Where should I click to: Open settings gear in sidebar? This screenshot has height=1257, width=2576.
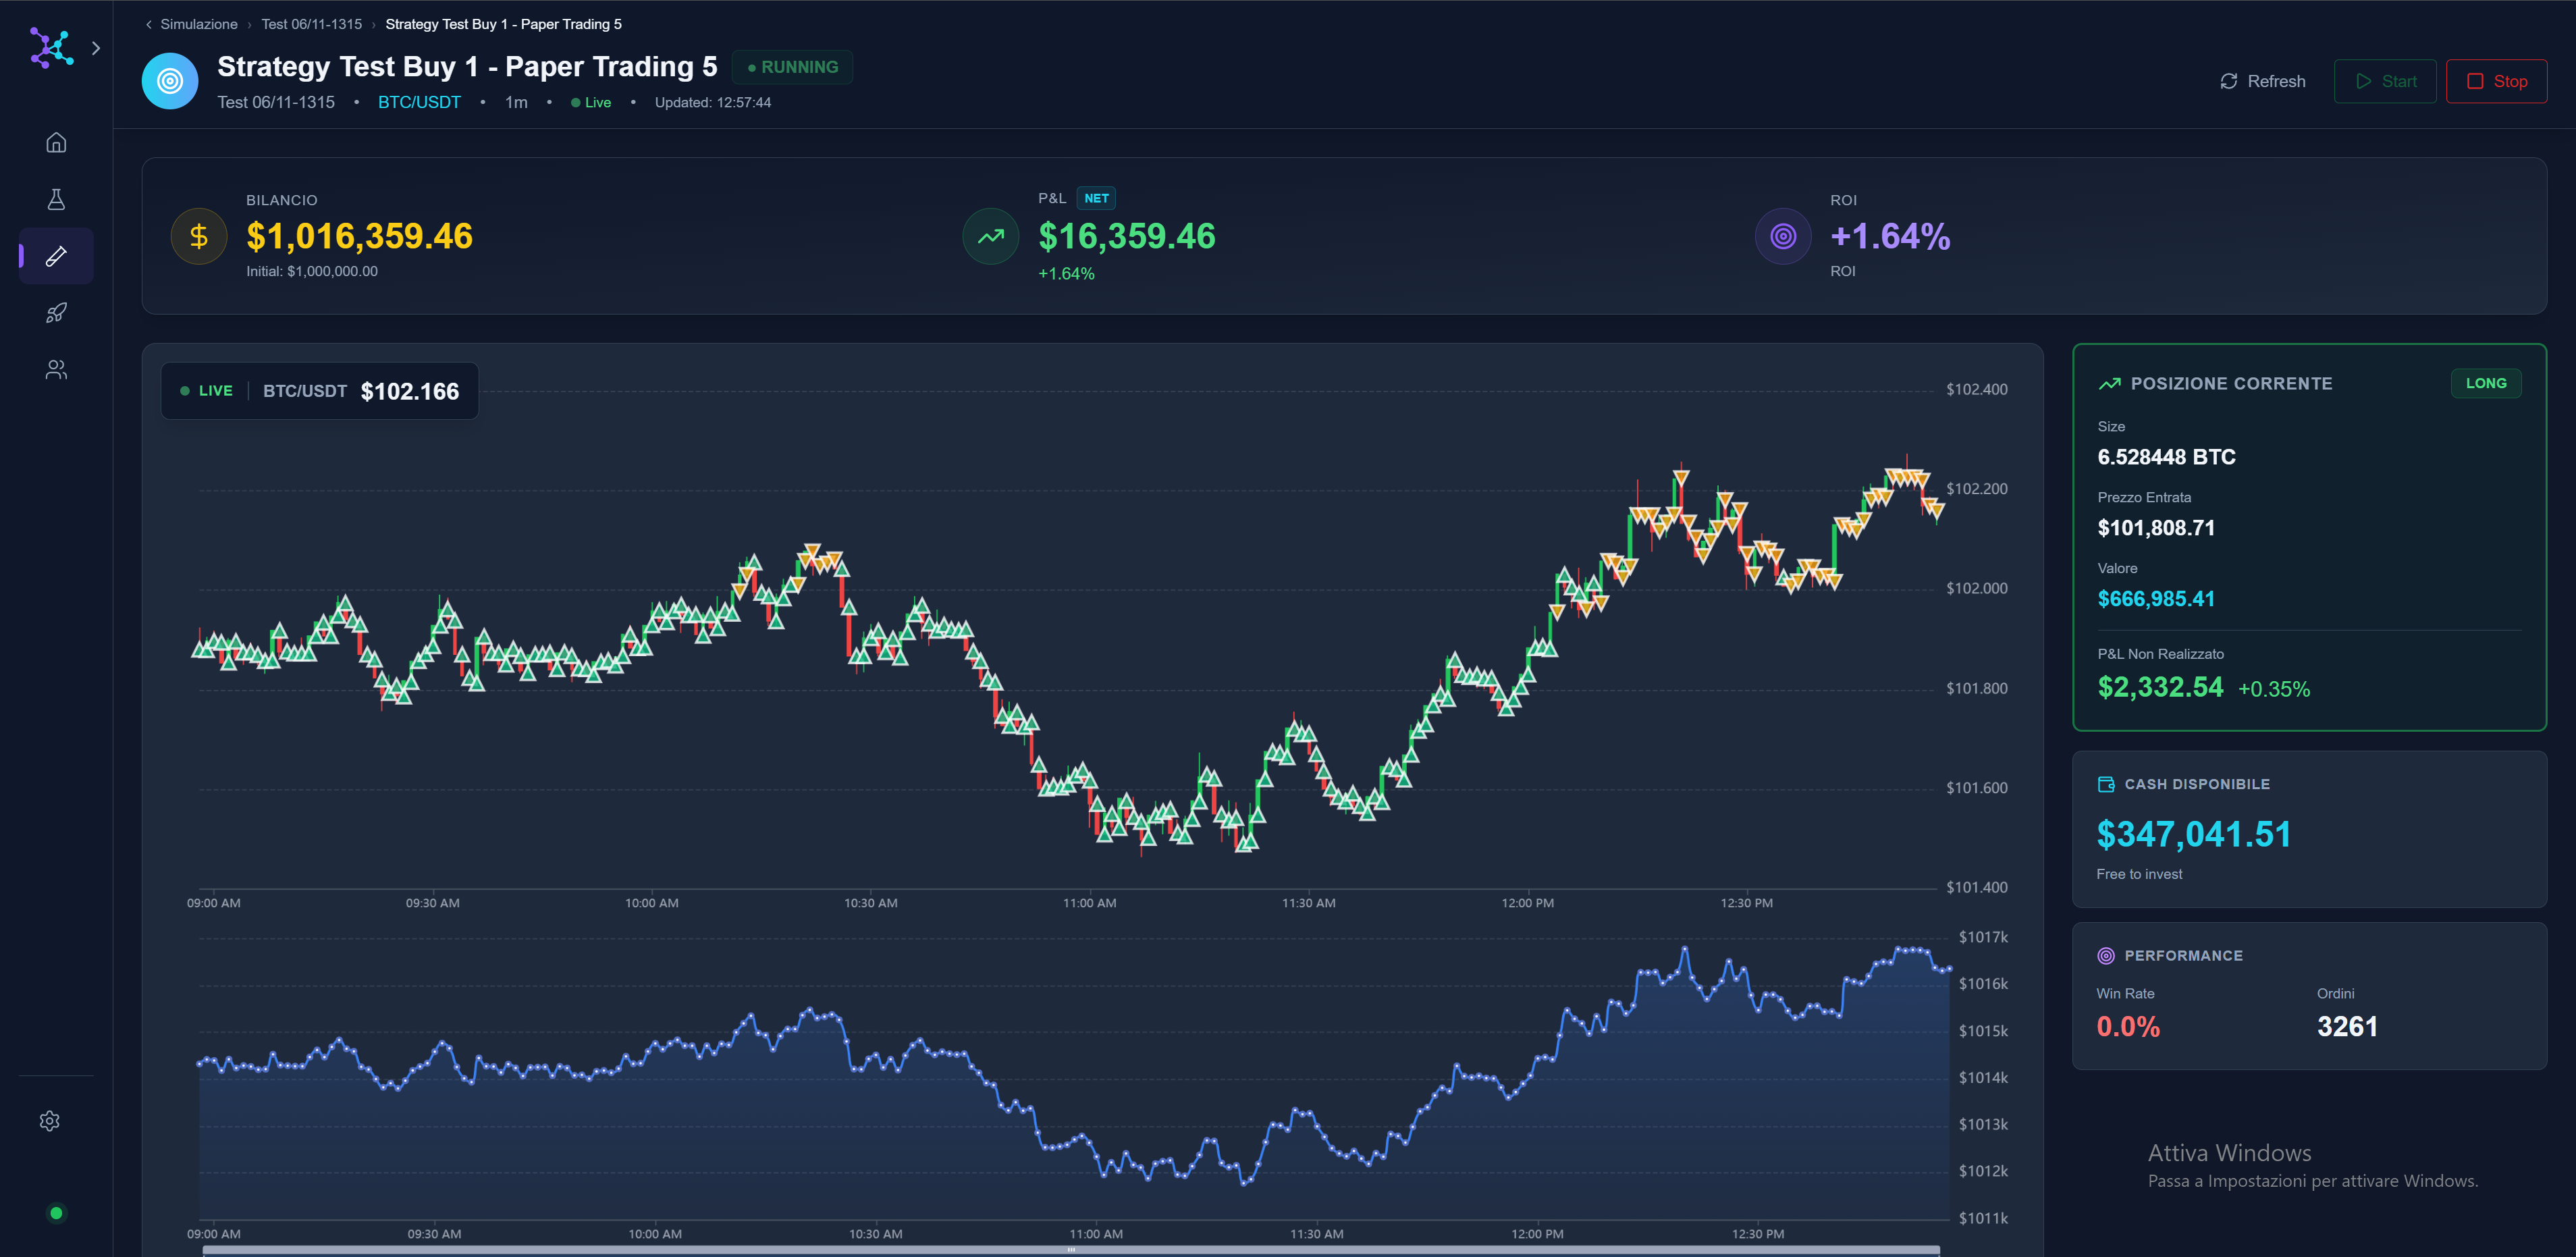(50, 1121)
